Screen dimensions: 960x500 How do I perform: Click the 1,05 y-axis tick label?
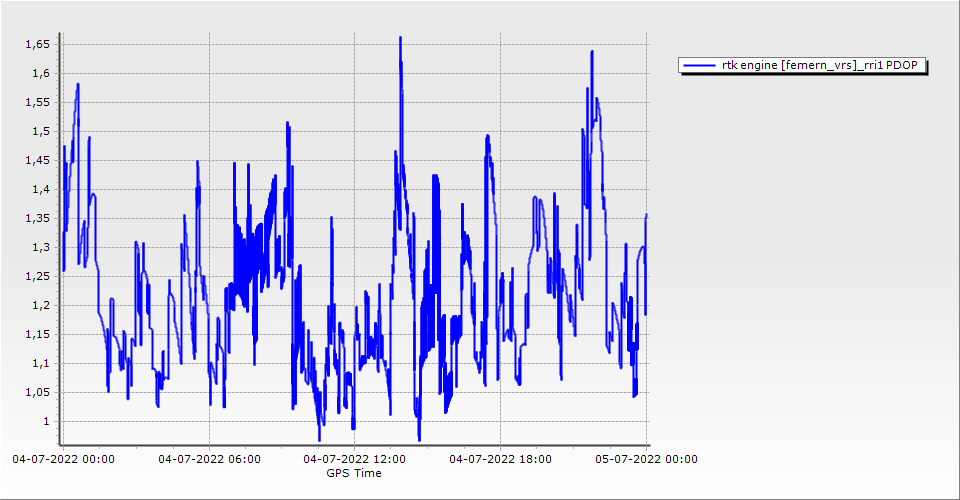click(x=37, y=392)
